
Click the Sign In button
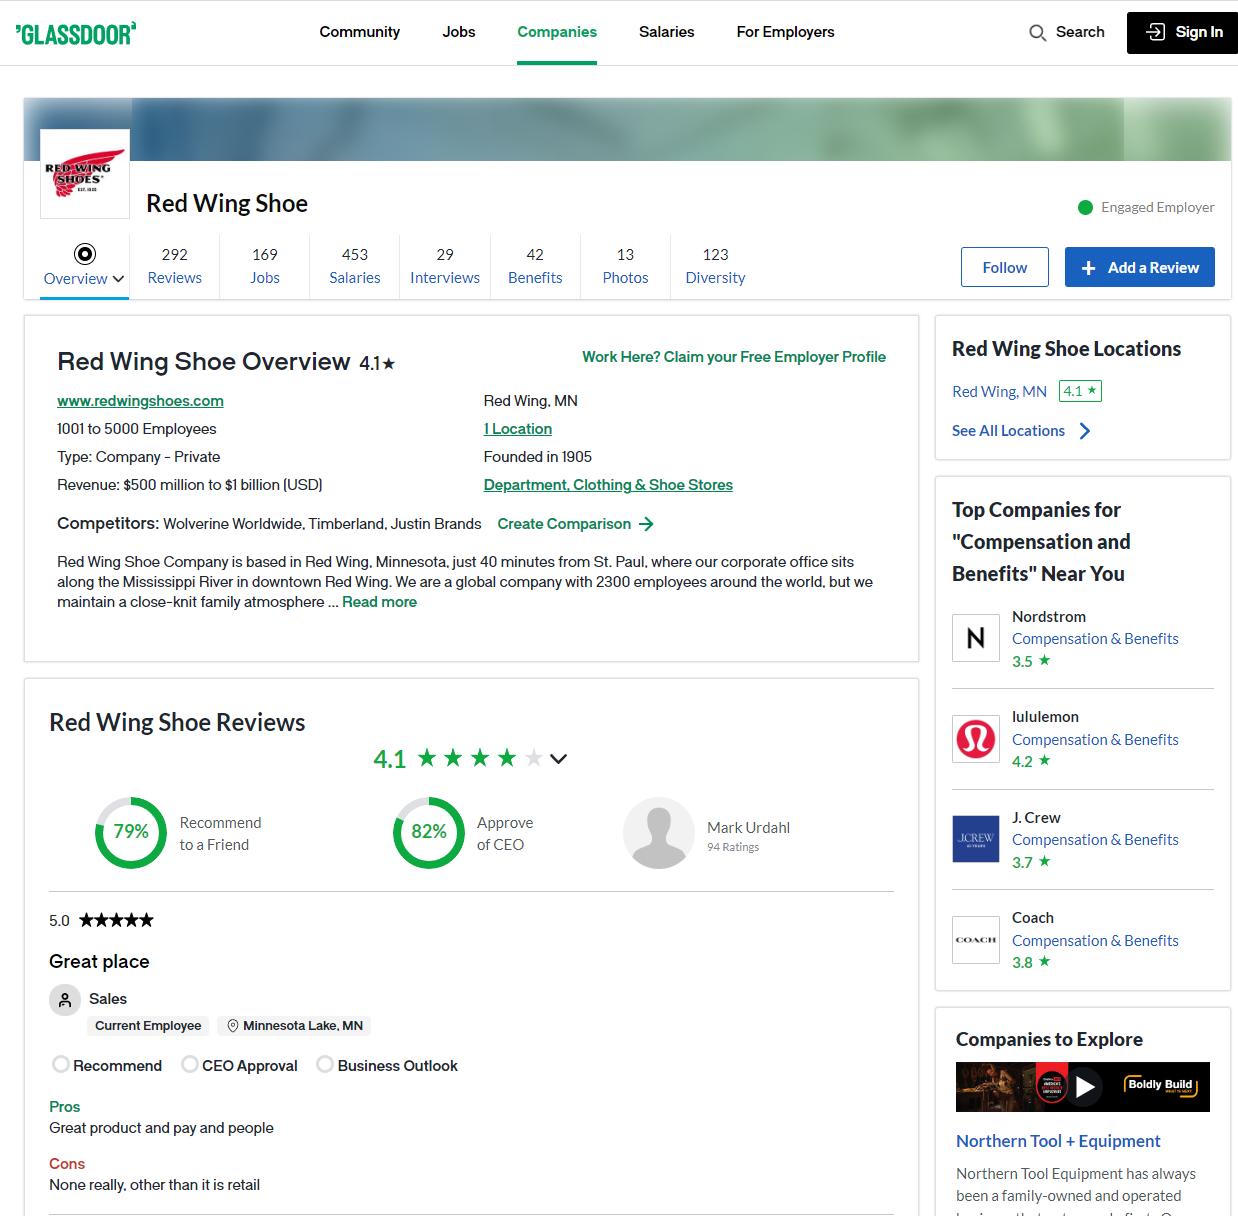[1182, 33]
